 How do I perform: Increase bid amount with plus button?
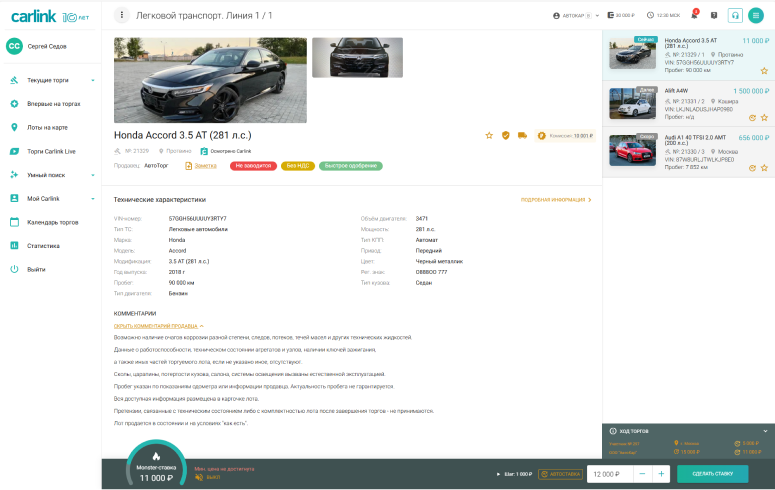pyautogui.click(x=661, y=474)
